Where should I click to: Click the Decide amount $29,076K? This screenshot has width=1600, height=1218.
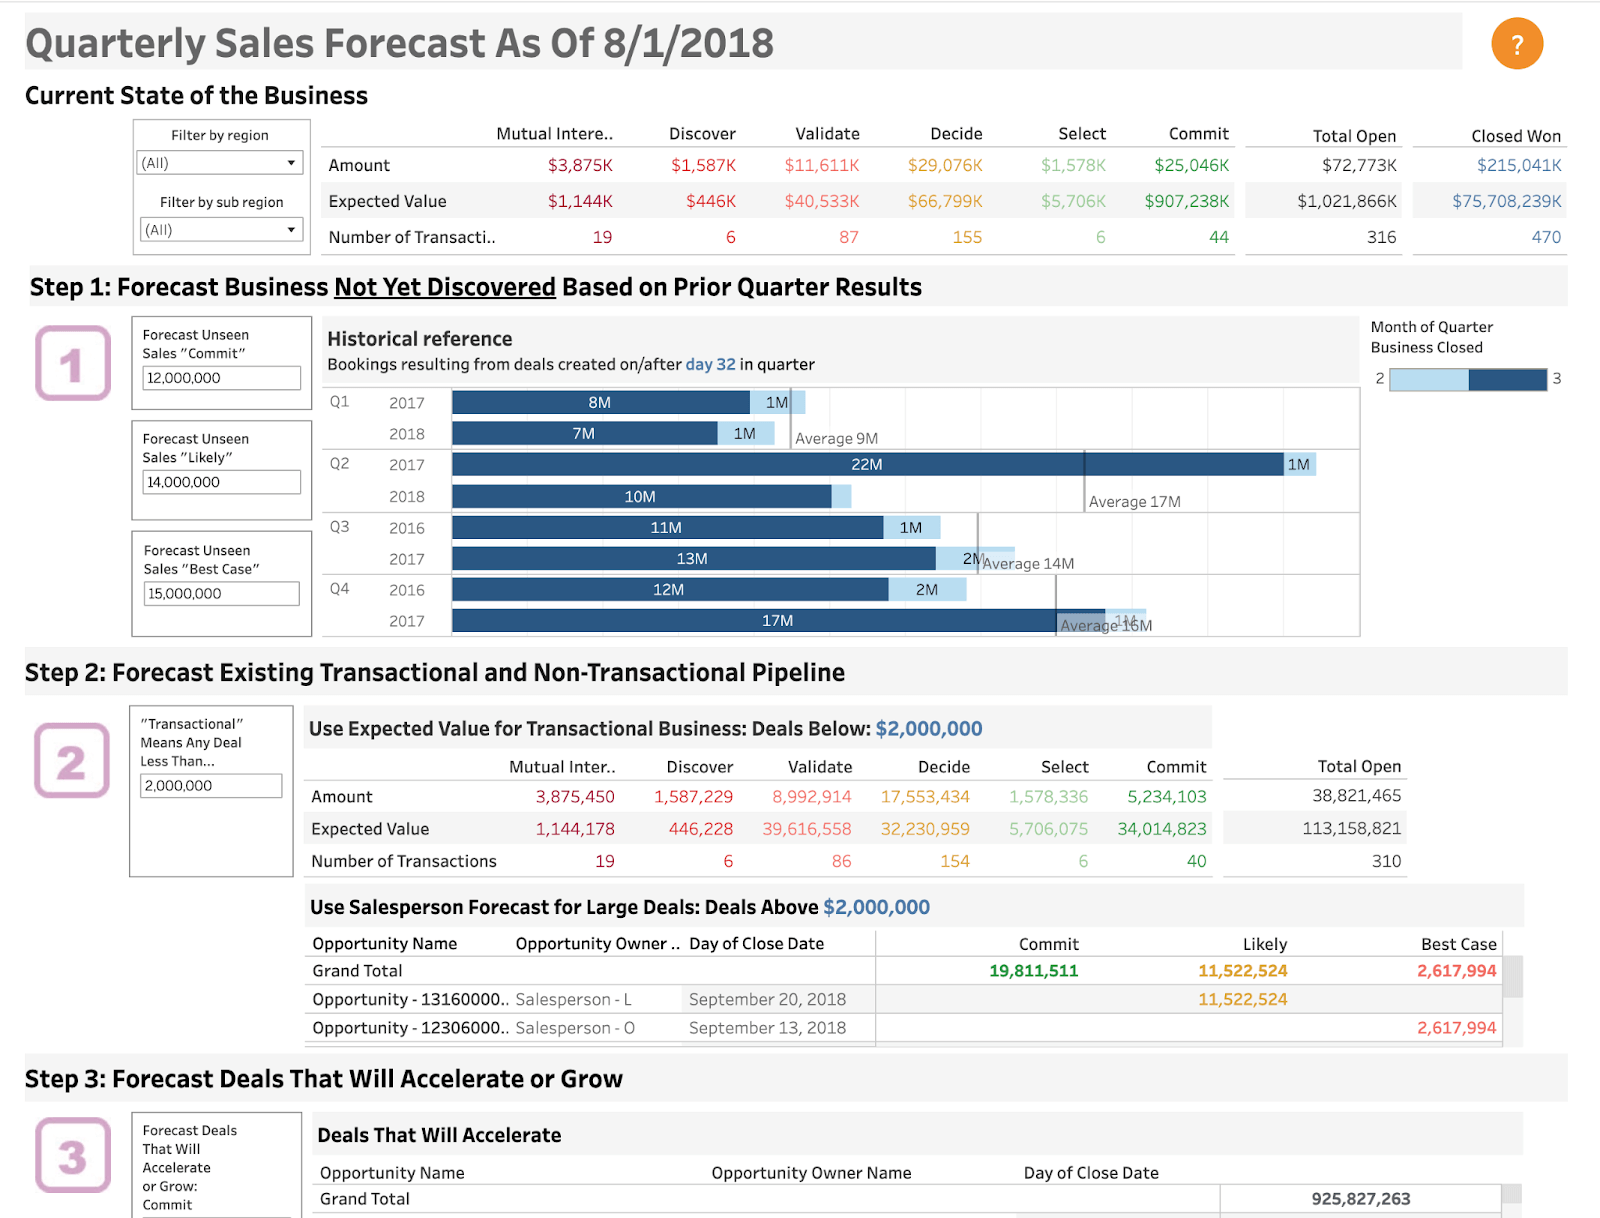945,165
